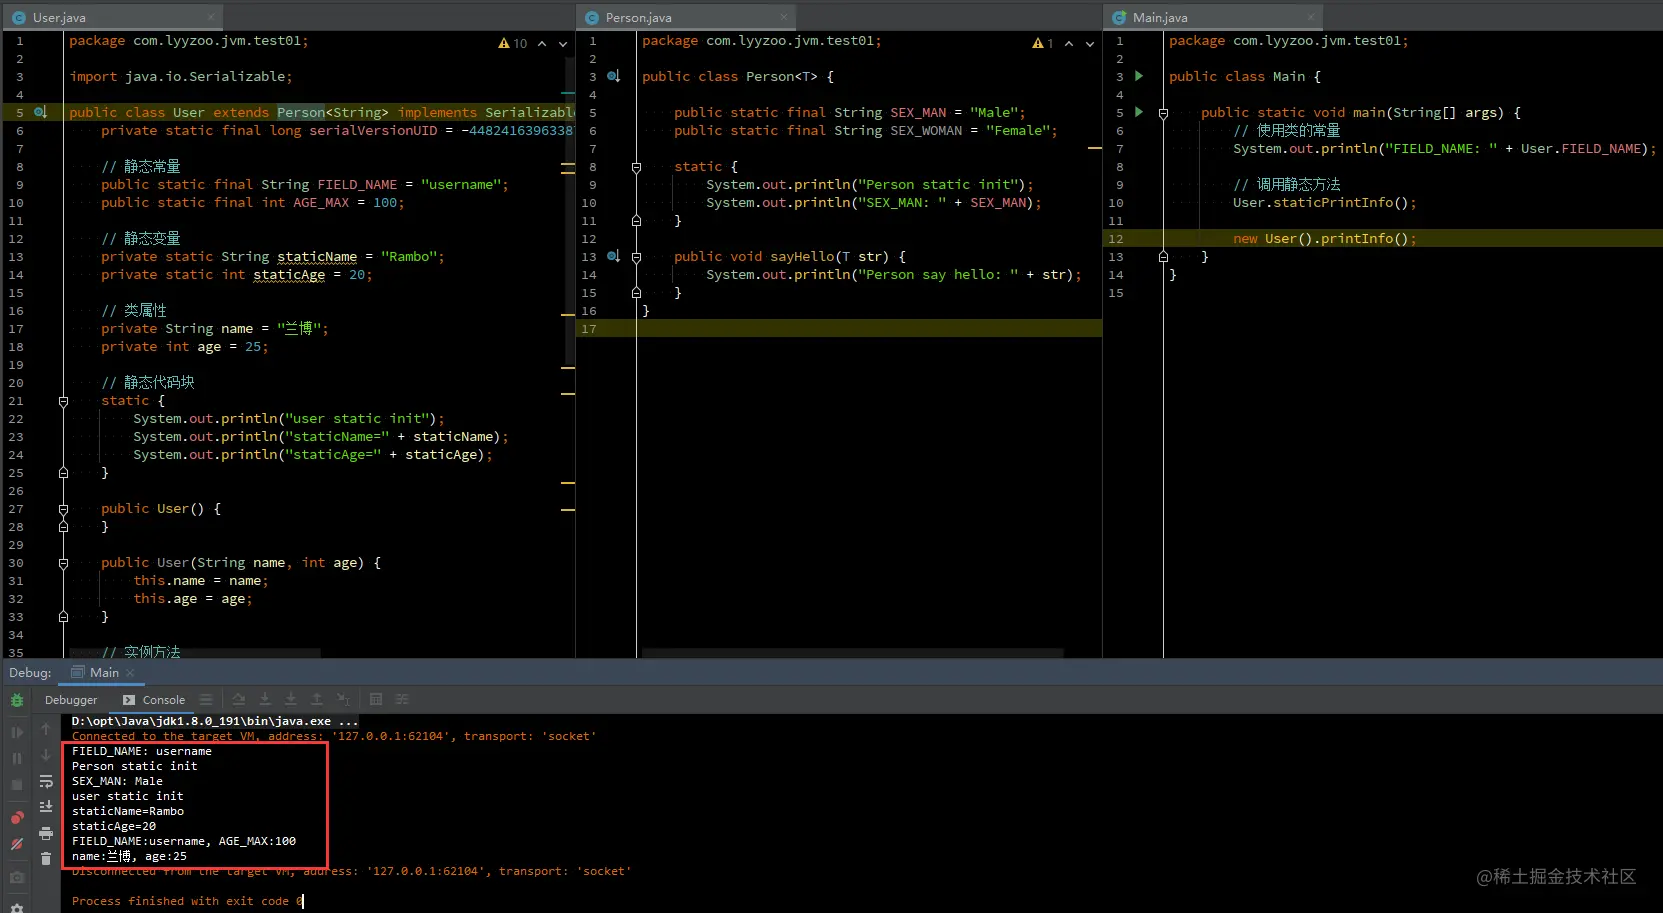
Task: Click the Show Execution Point icon
Action: pyautogui.click(x=206, y=700)
